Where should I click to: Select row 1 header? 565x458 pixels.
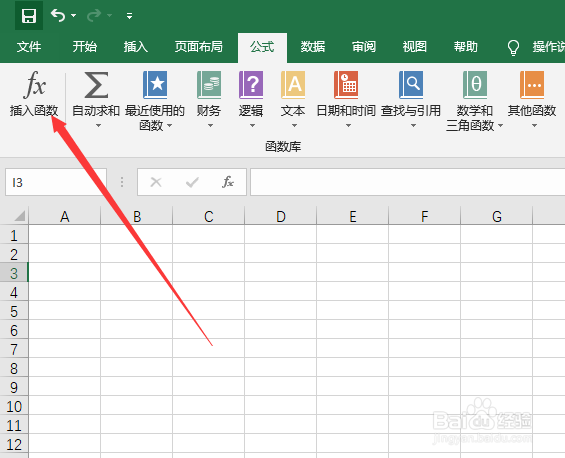pos(14,235)
